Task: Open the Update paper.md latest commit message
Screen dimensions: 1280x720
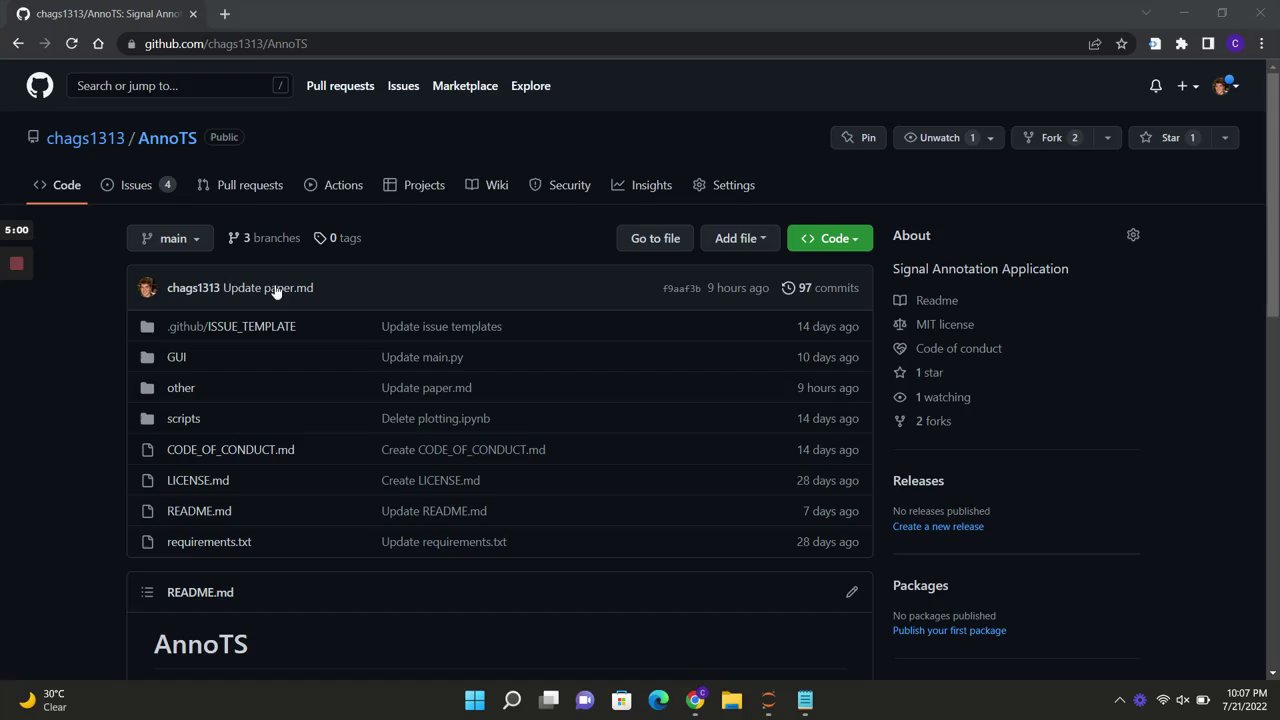Action: click(x=268, y=288)
